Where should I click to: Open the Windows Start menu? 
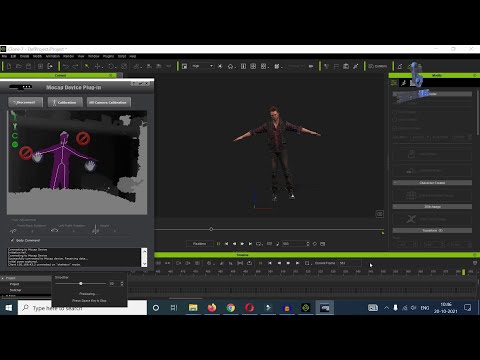click(8, 308)
